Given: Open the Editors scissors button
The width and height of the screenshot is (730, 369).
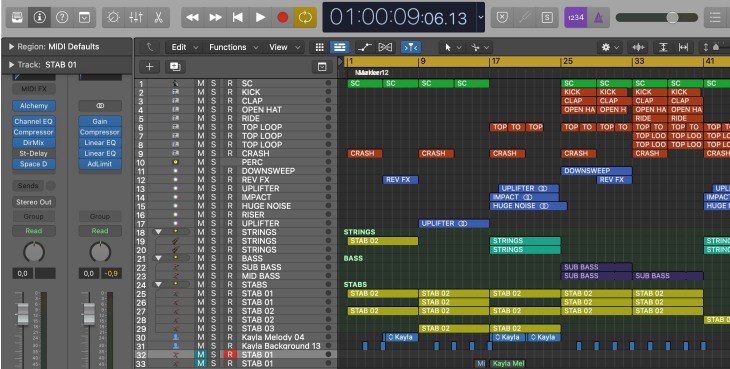Looking at the screenshot, I should (x=158, y=18).
